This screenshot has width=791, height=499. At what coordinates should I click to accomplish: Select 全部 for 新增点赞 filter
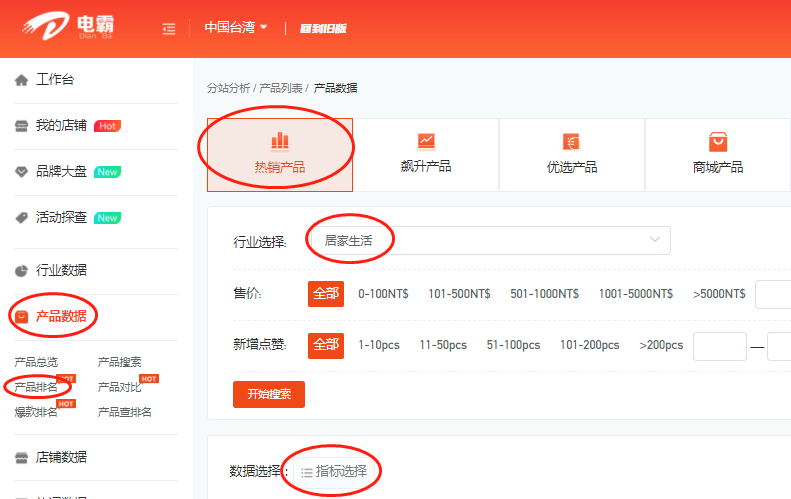[326, 345]
